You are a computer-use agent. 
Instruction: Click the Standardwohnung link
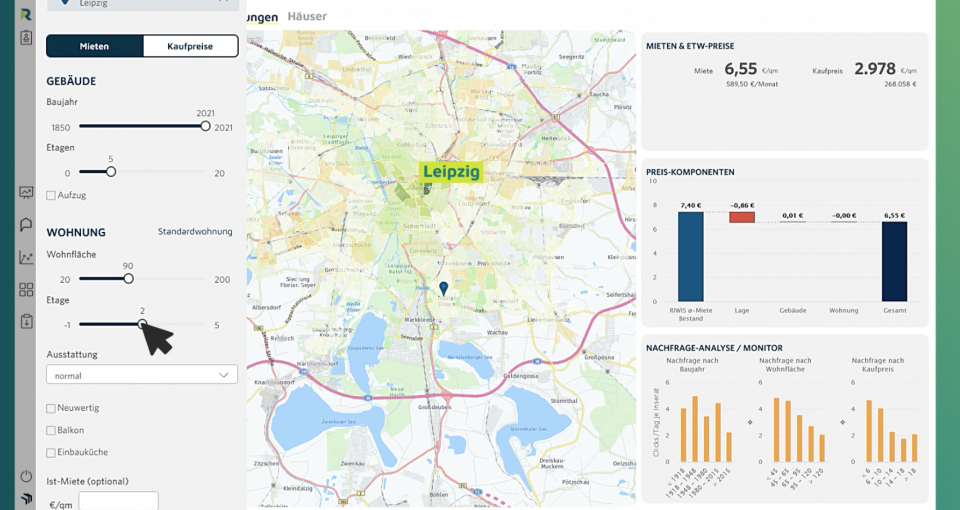[x=195, y=232]
